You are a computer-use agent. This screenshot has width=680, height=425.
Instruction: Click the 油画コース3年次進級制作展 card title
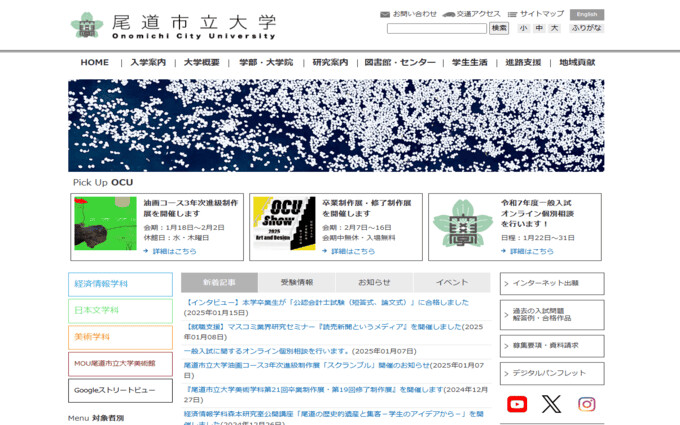point(191,208)
